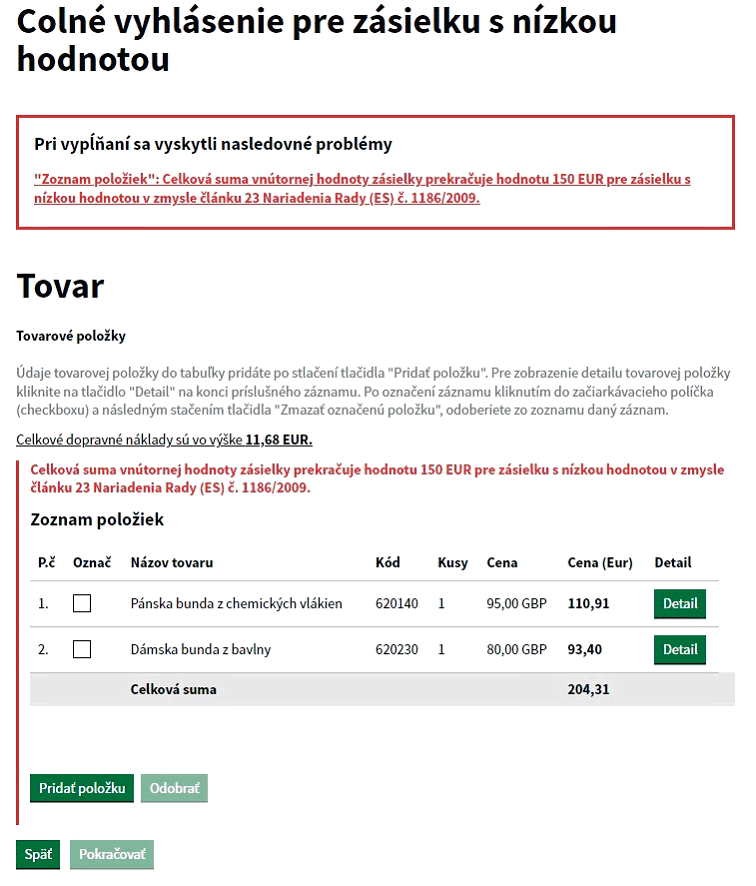This screenshot has width=756, height=886.
Task: Select the Cena (Eur) column header
Action: (600, 563)
